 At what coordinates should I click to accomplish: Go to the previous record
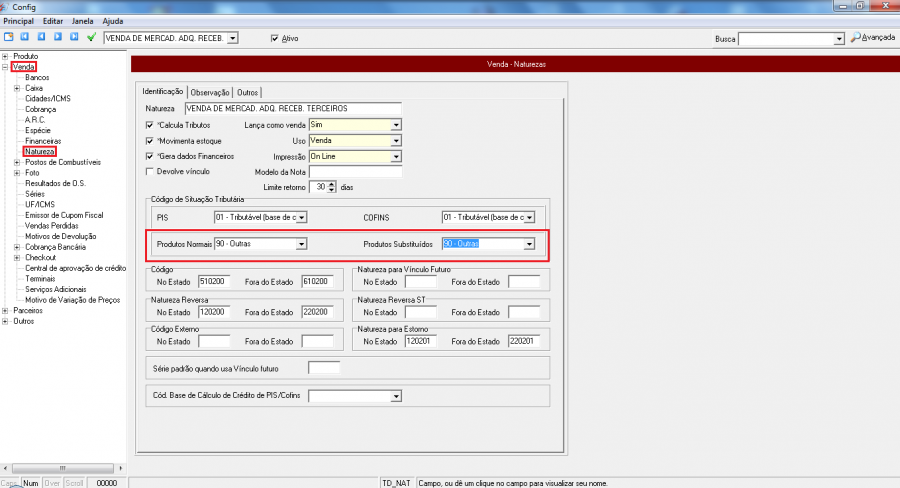coord(41,38)
